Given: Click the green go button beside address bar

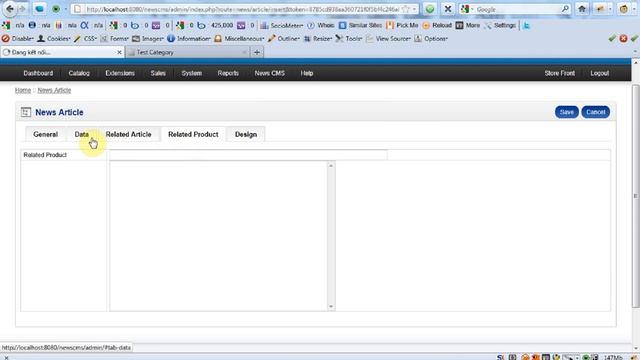Looking at the screenshot, I should pyautogui.click(x=430, y=9).
